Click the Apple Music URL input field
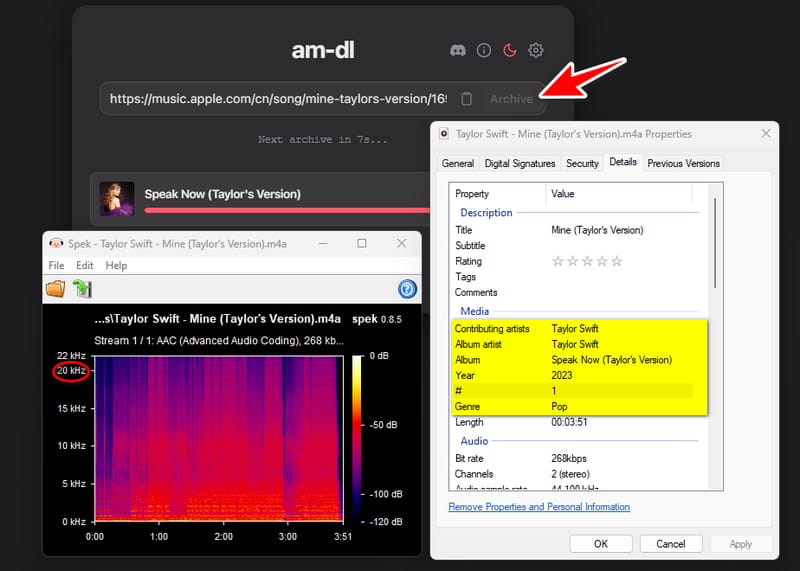The width and height of the screenshot is (800, 571). pyautogui.click(x=278, y=98)
